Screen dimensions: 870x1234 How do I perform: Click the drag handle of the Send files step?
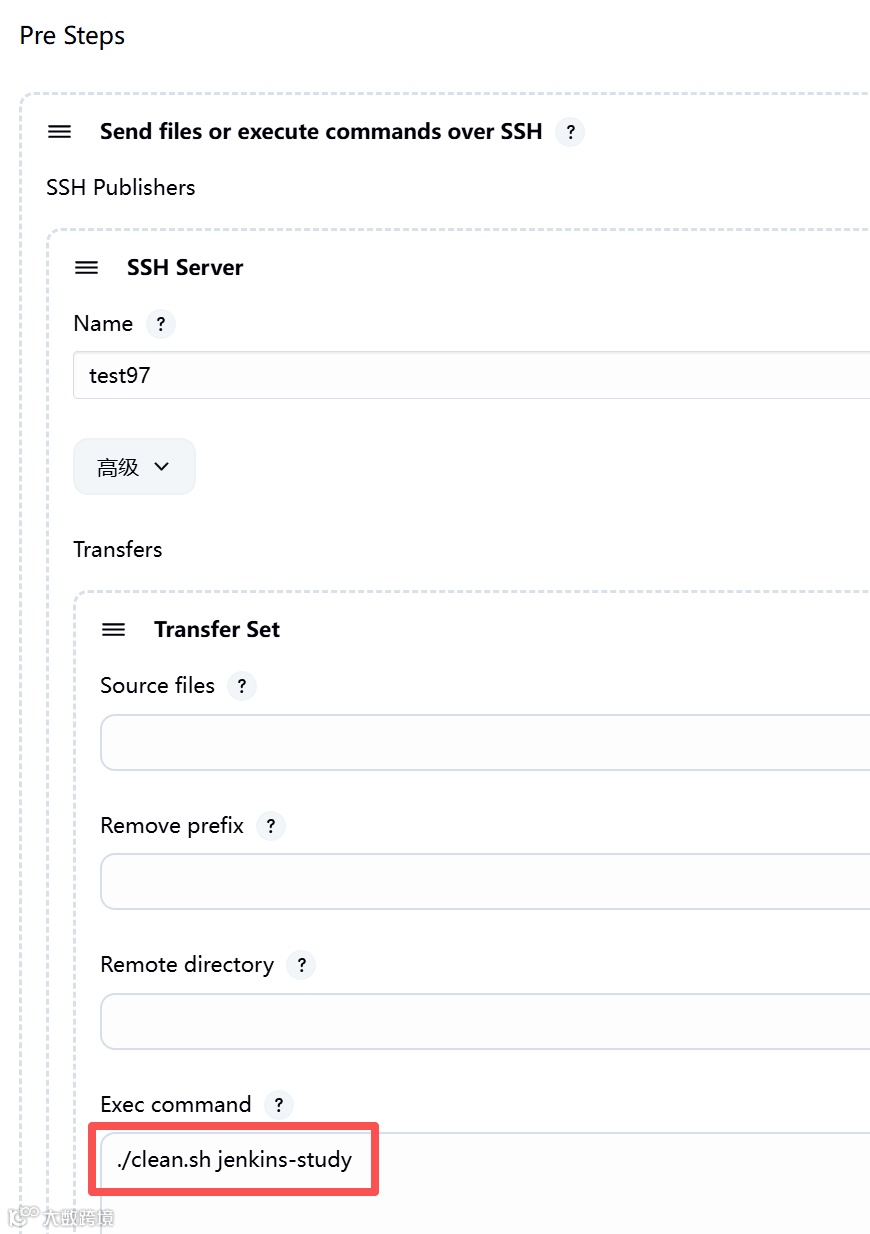60,132
